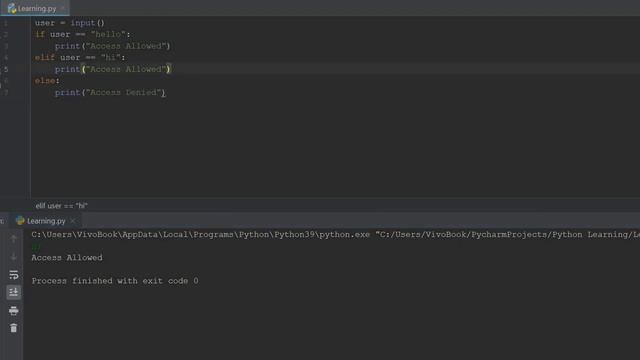Image resolution: width=640 pixels, height=360 pixels.
Task: Toggle scroll to end in console
Action: pyautogui.click(x=13, y=292)
